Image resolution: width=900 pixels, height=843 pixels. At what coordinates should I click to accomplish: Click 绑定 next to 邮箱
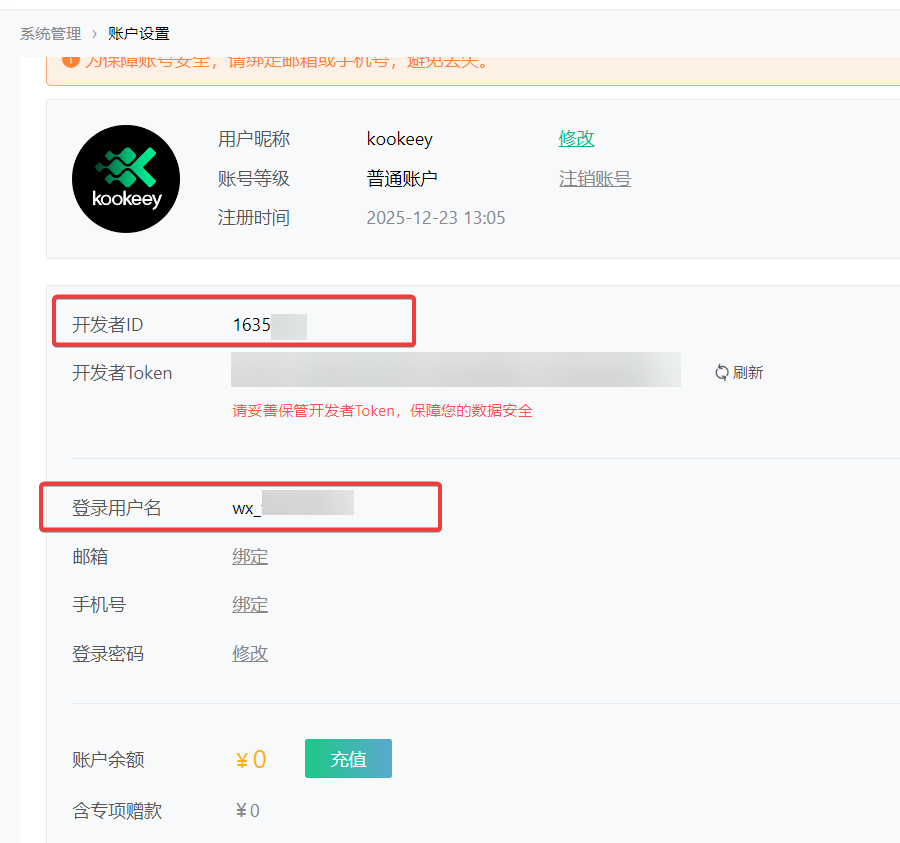click(250, 556)
